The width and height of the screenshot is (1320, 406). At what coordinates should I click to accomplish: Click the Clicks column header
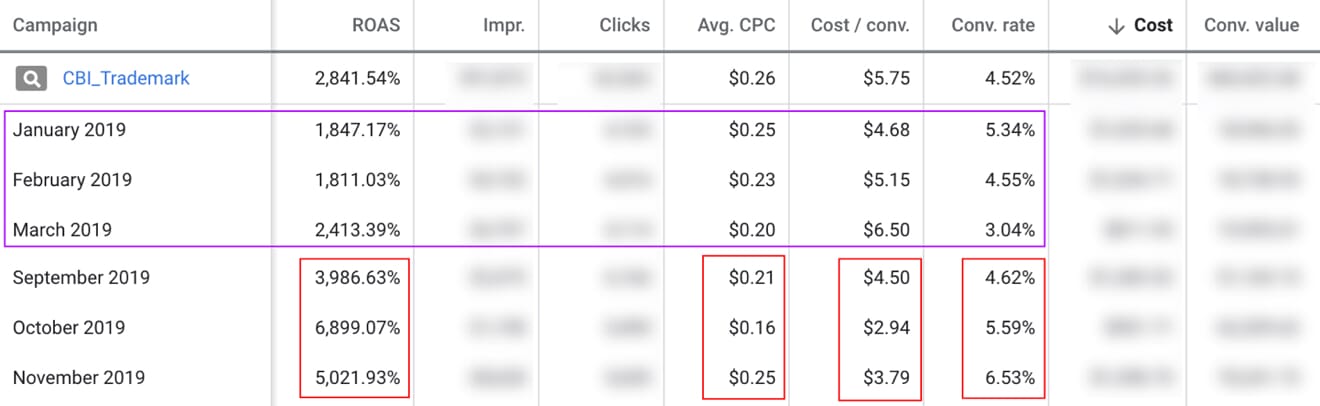pyautogui.click(x=624, y=26)
